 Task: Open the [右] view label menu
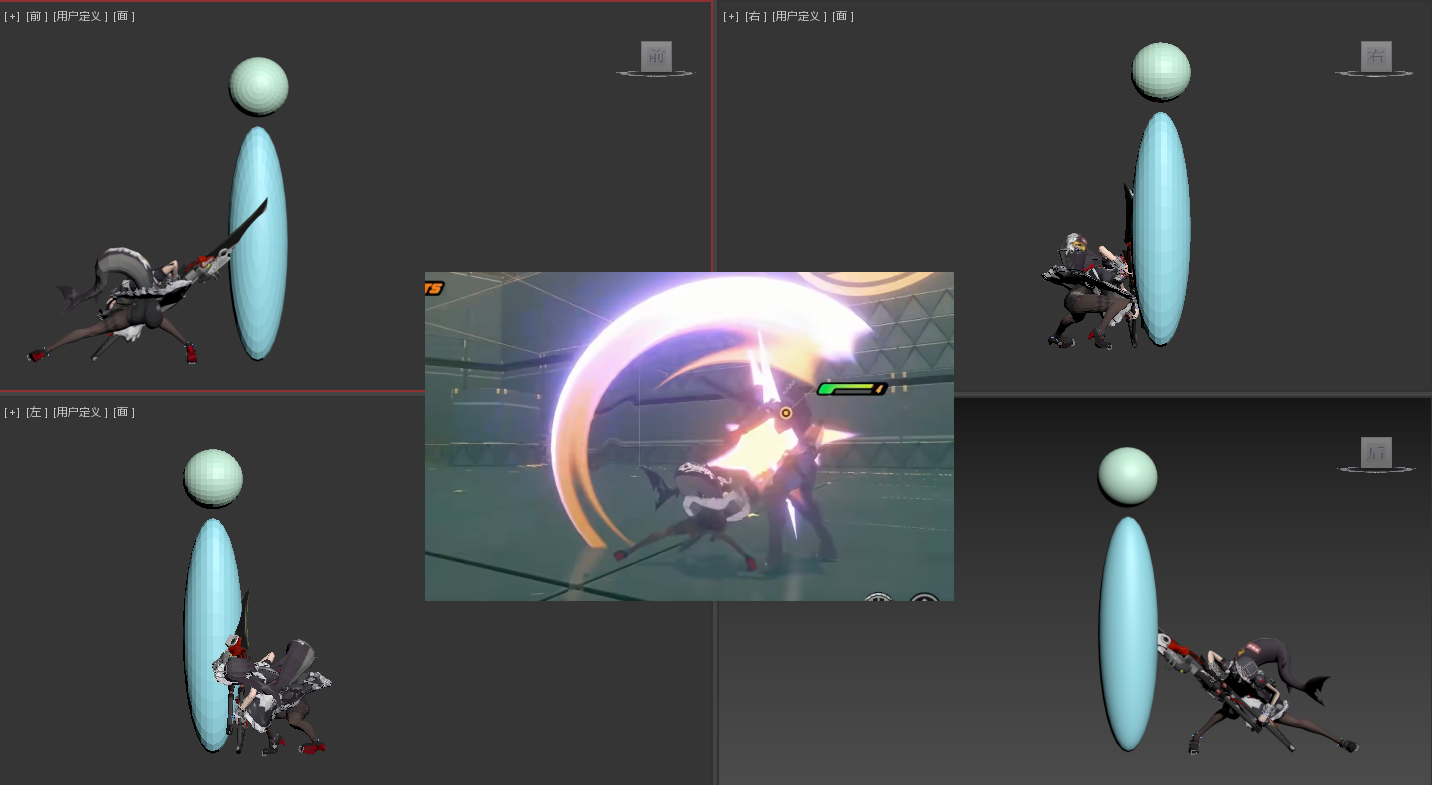756,16
